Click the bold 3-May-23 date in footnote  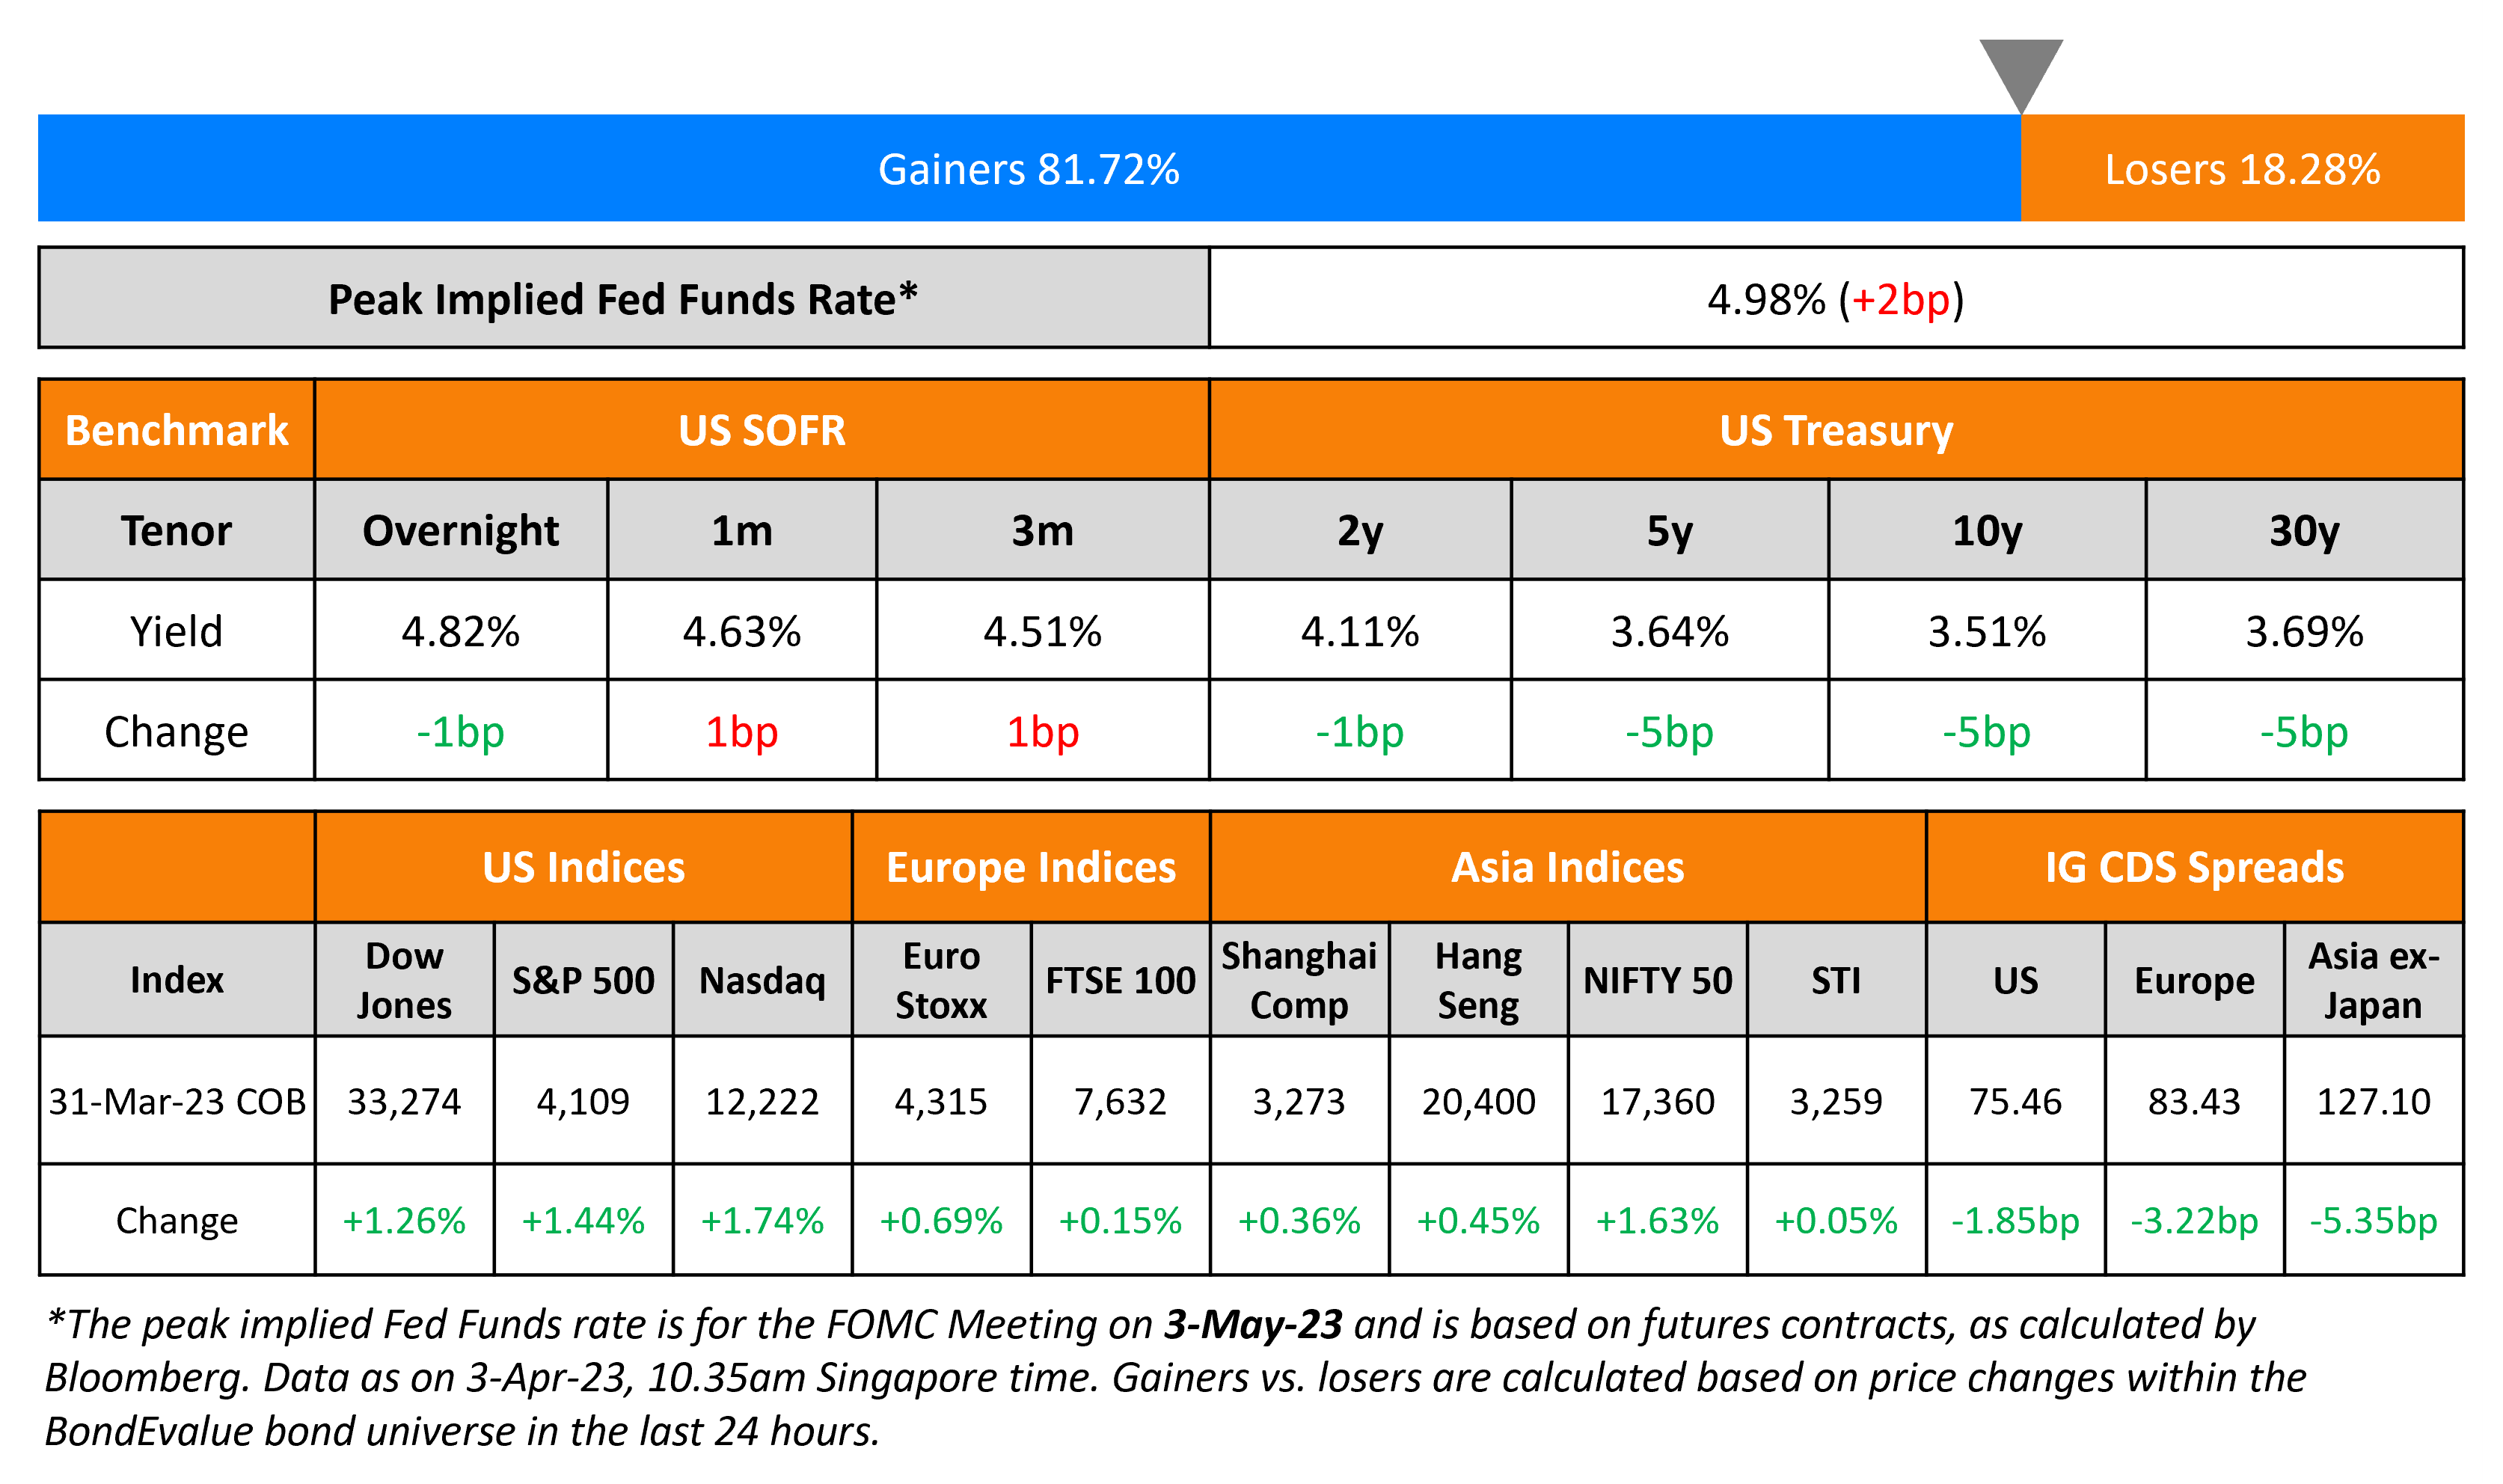1253,1324
